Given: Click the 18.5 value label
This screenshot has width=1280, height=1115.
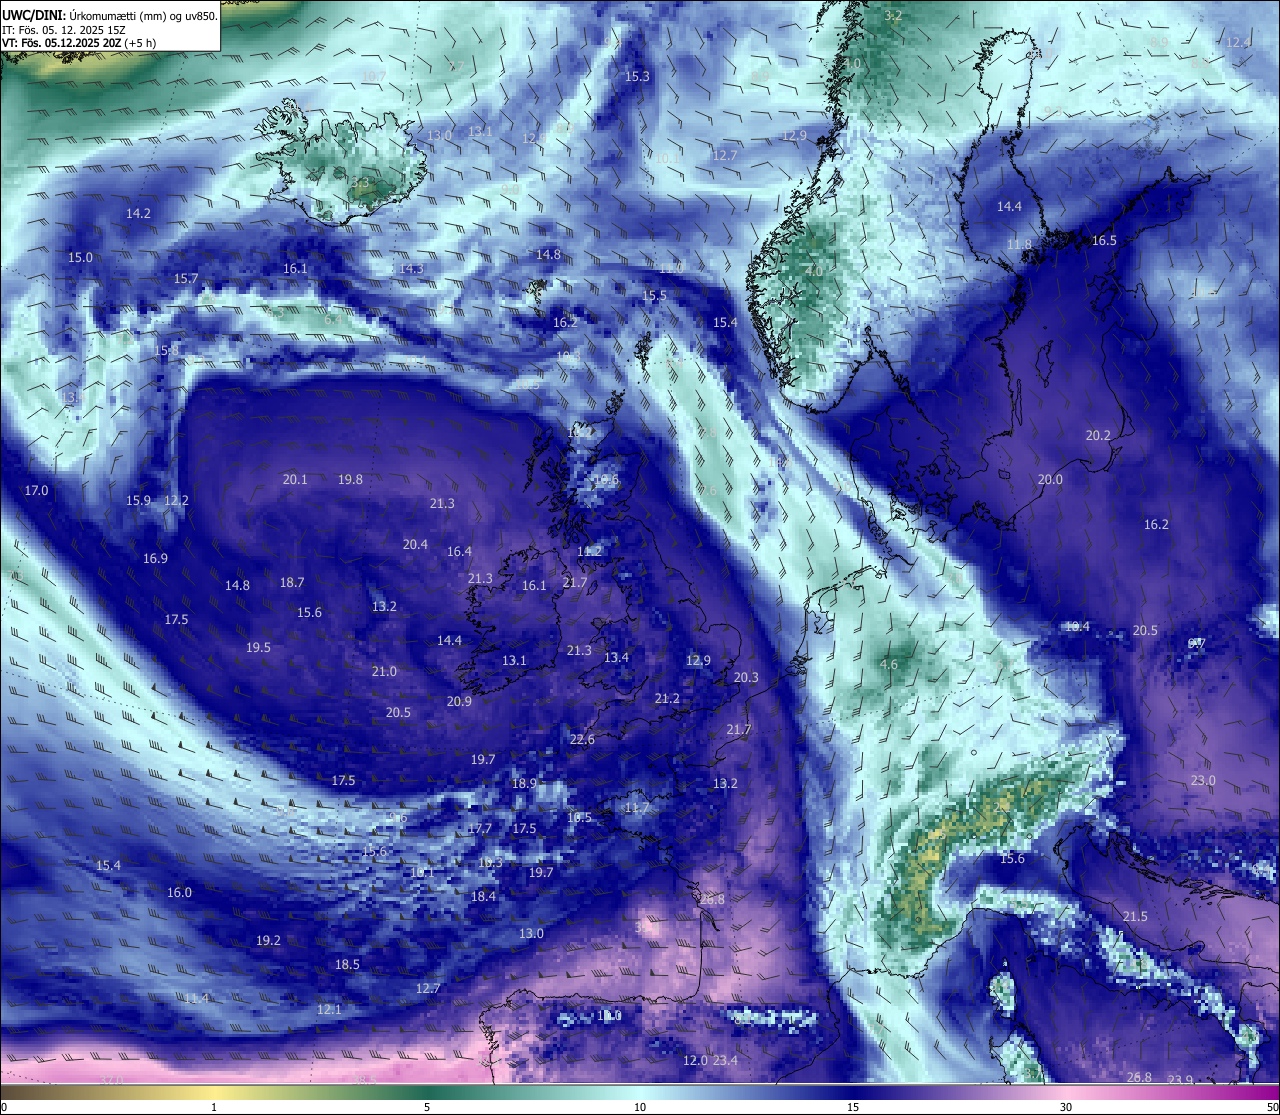Looking at the screenshot, I should pos(347,965).
